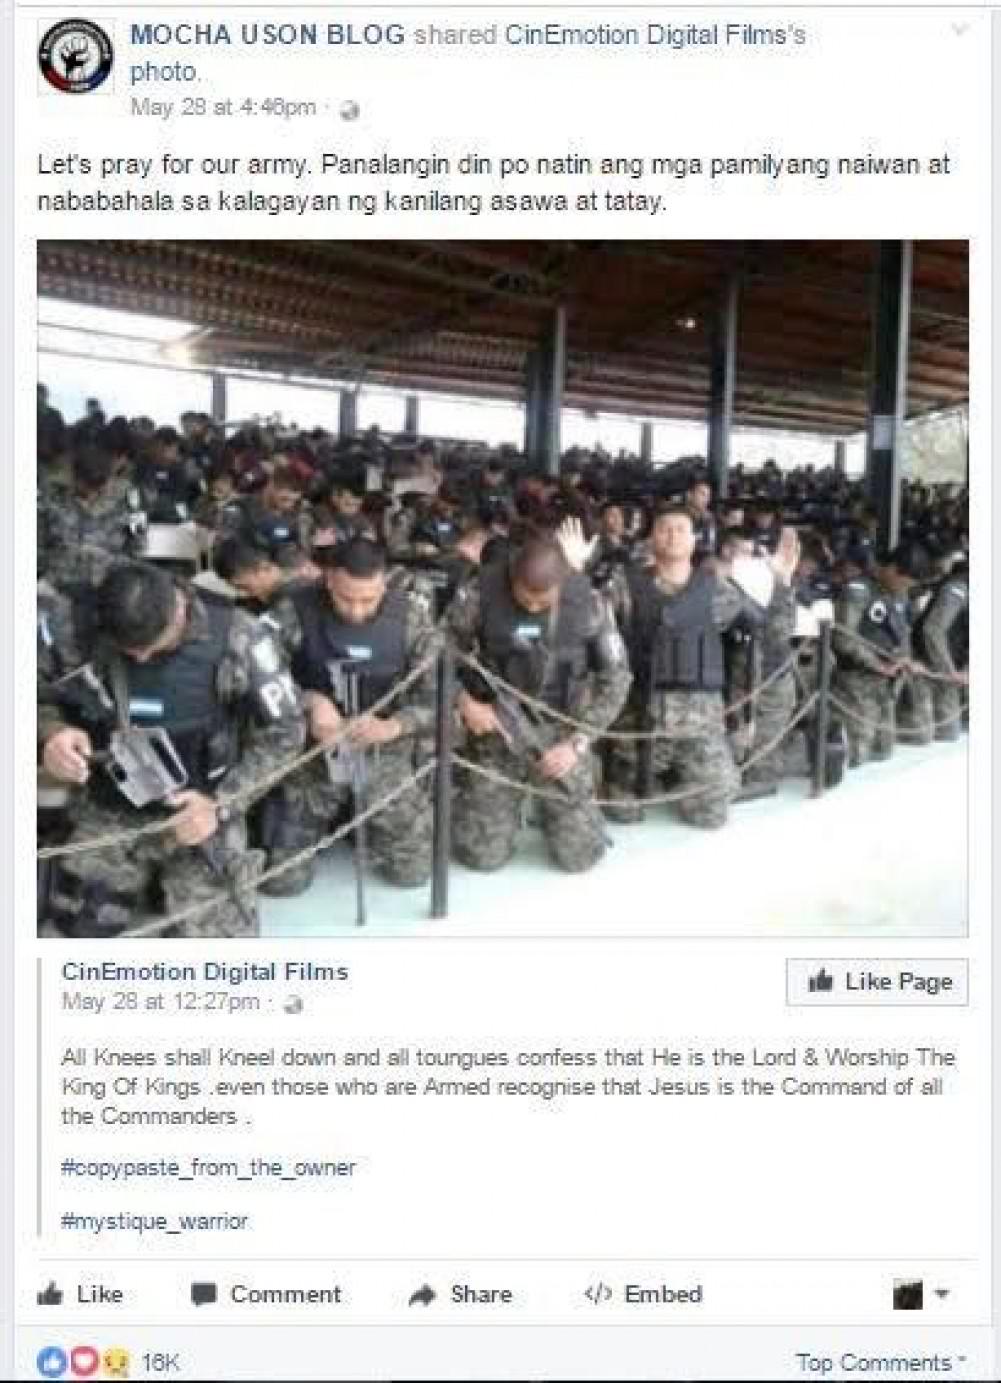Click the Like Page button
Image resolution: width=1001 pixels, height=1383 pixels.
point(877,982)
